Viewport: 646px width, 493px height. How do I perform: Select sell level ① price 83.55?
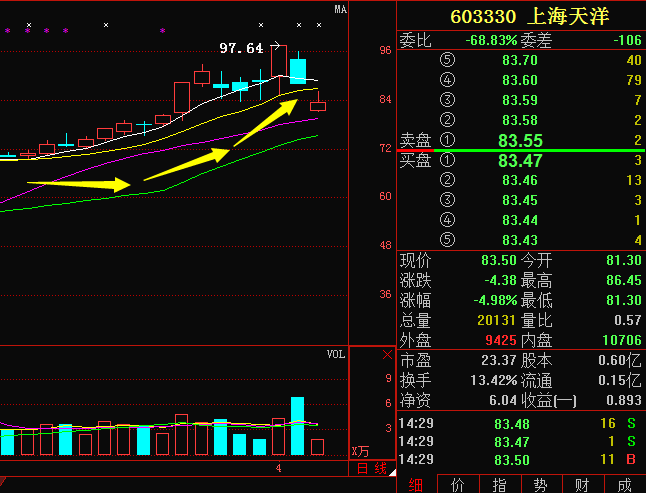pyautogui.click(x=520, y=140)
